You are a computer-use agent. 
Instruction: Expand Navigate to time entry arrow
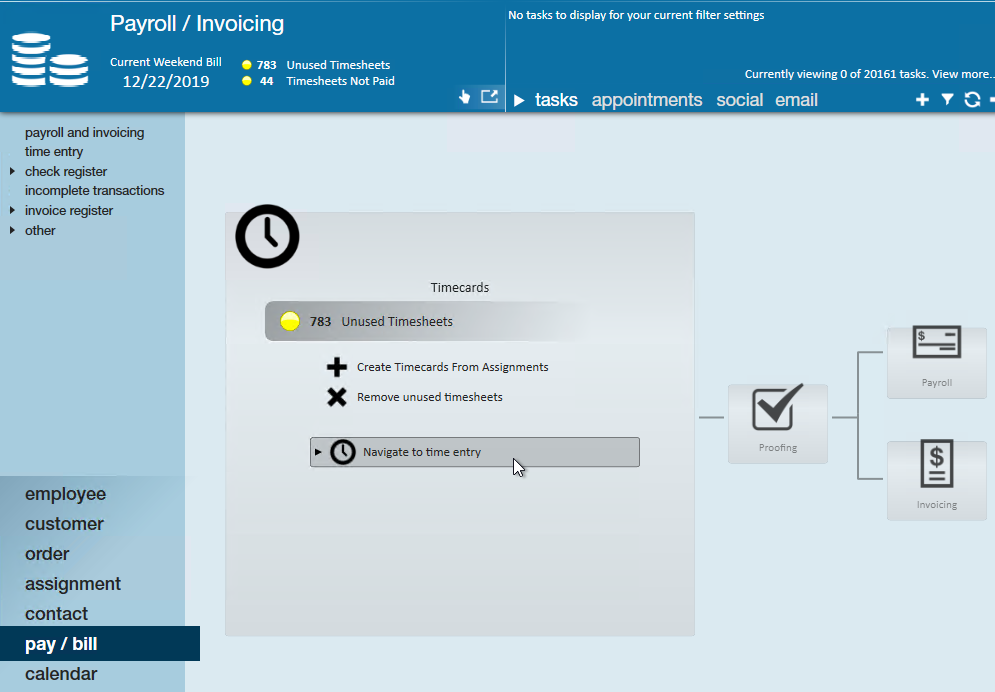point(319,452)
